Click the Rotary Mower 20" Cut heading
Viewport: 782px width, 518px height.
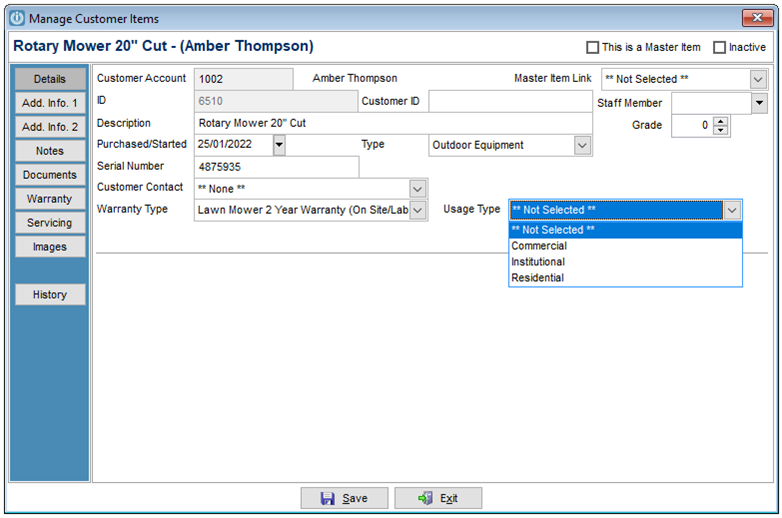pos(164,46)
